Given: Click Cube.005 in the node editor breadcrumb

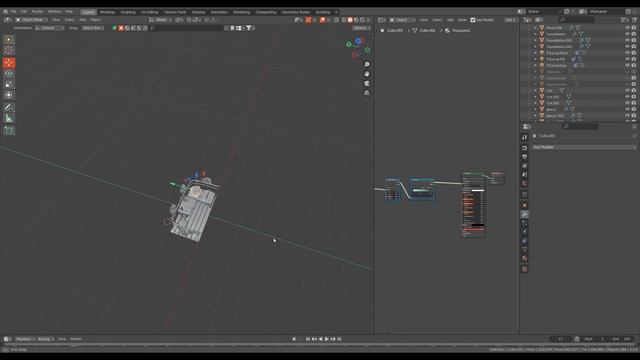Looking at the screenshot, I should coord(394,30).
